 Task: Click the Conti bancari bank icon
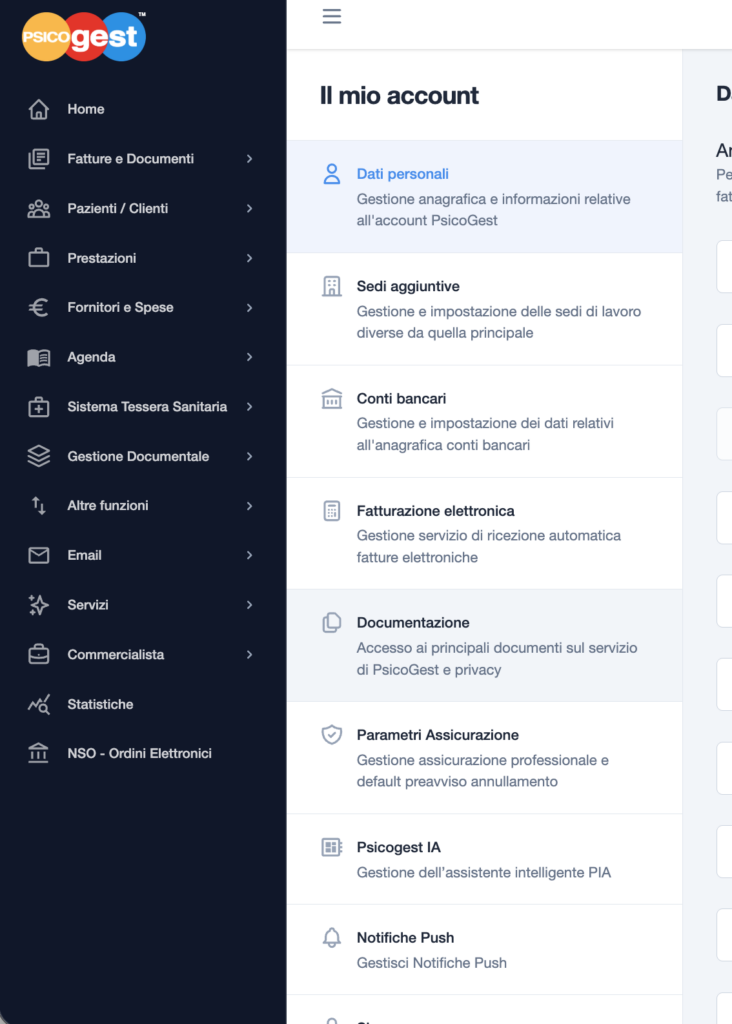click(x=332, y=399)
